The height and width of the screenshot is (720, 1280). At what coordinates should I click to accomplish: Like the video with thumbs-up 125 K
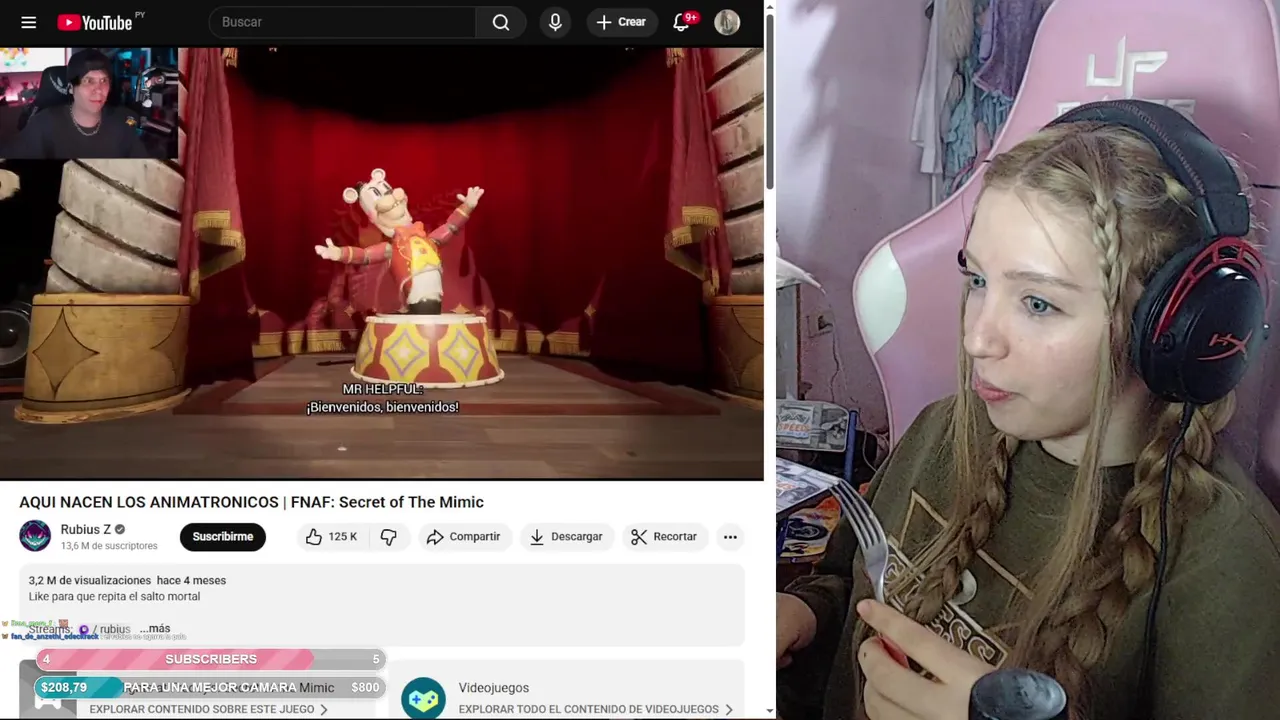pos(331,537)
